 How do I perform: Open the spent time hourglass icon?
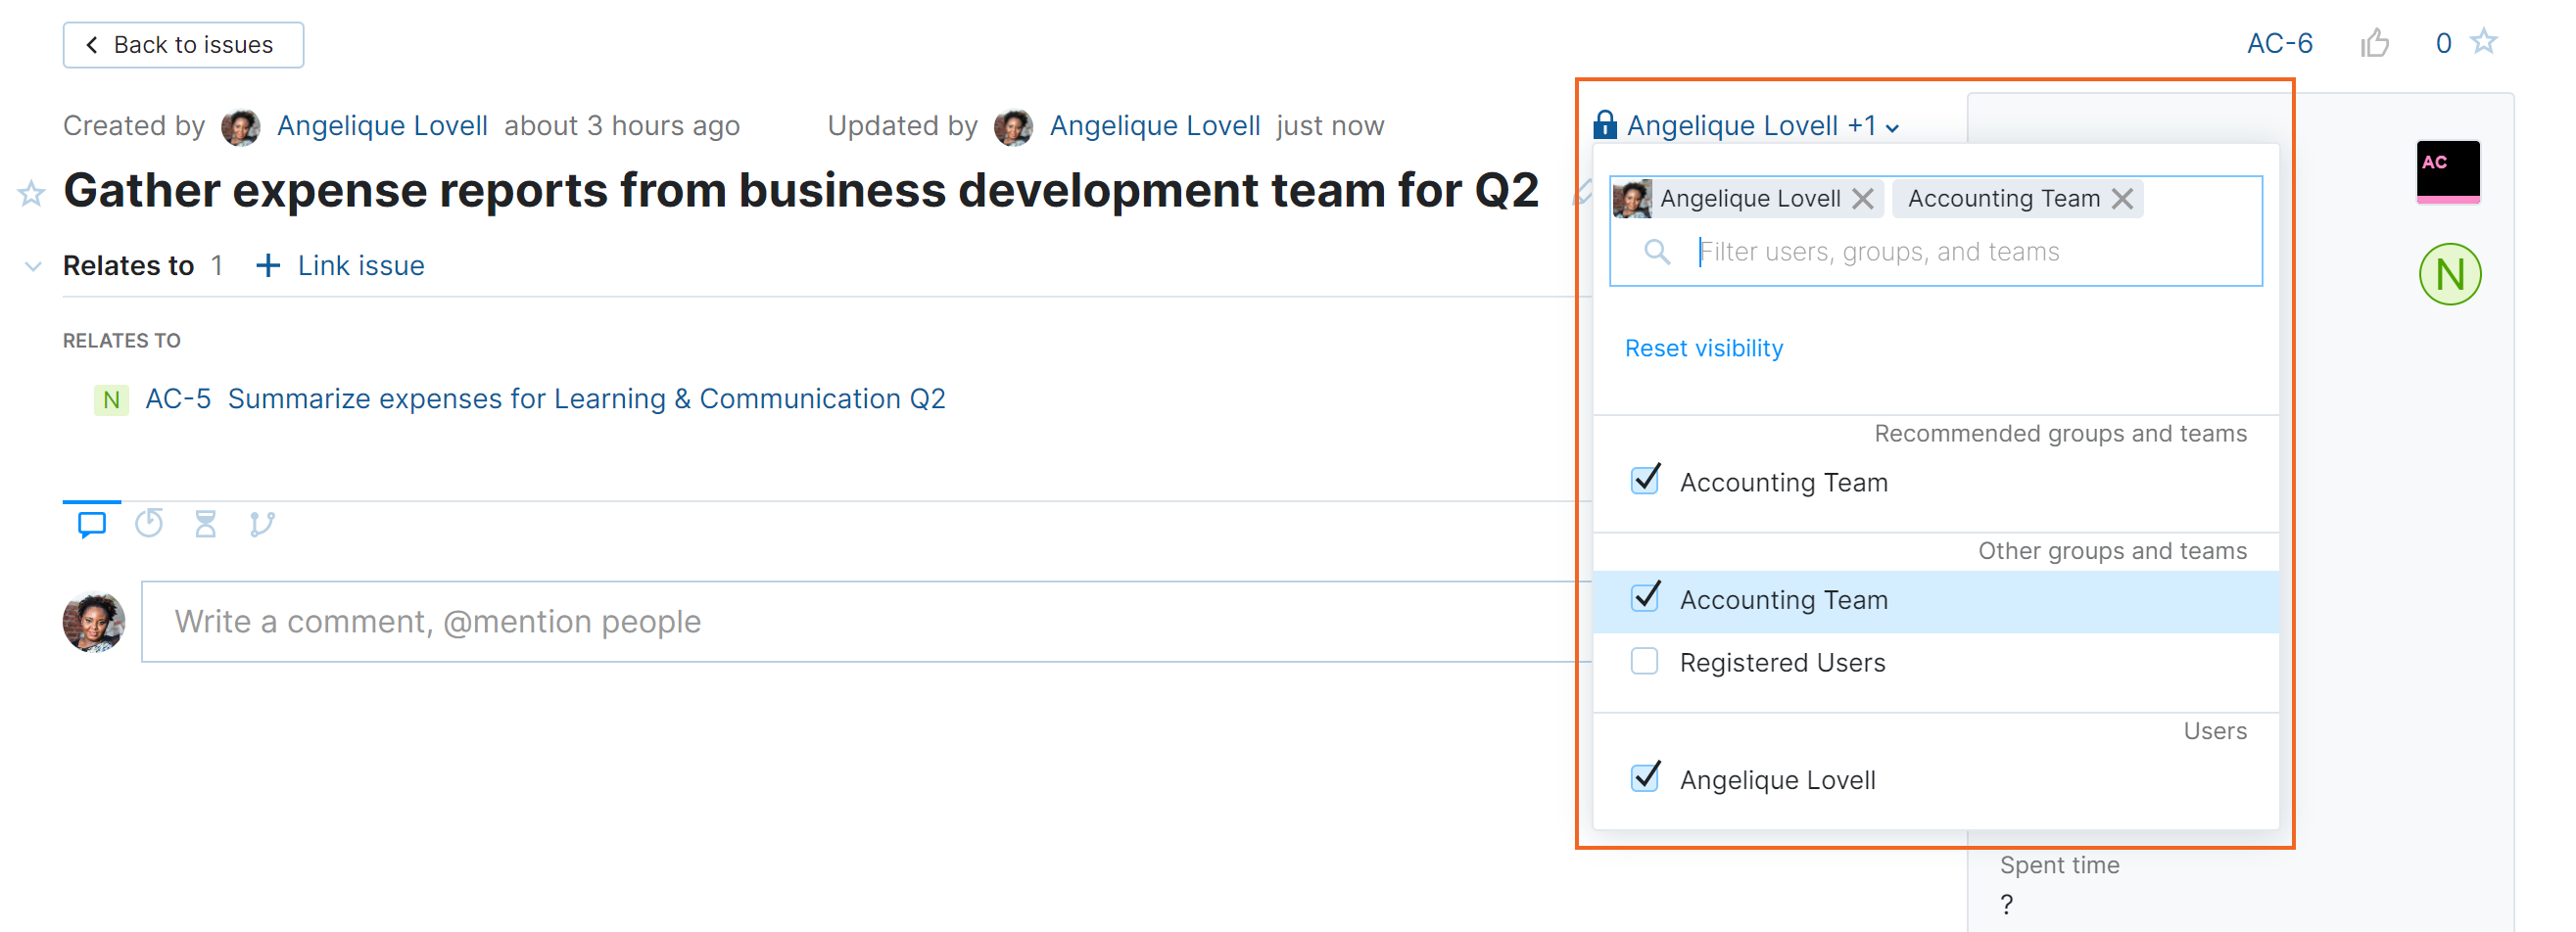pos(205,523)
